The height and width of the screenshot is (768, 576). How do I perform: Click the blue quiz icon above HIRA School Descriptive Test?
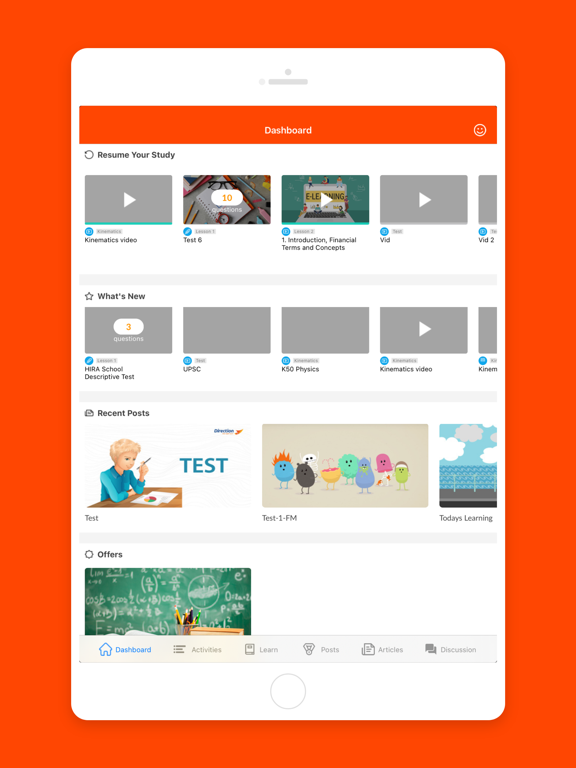[89, 360]
